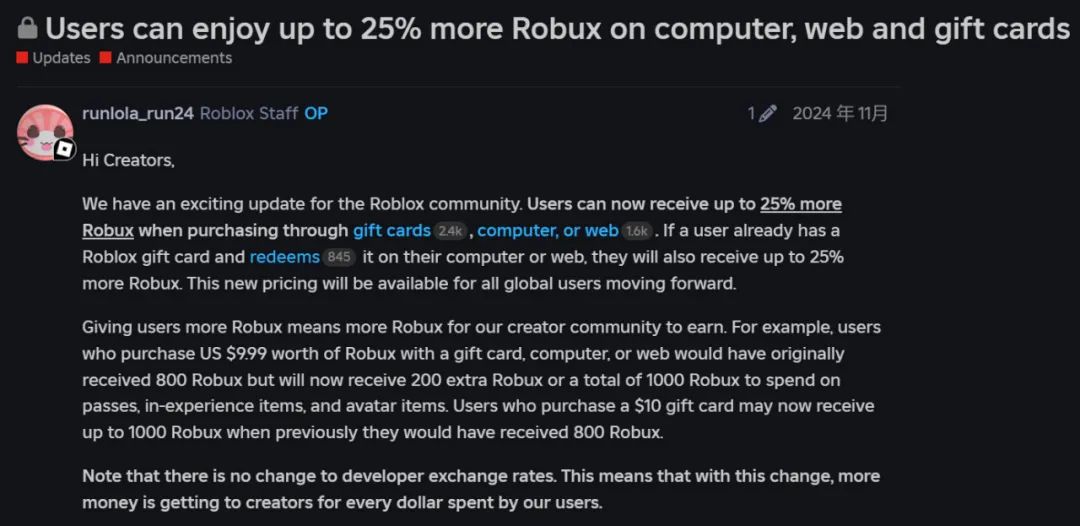Click the Roblox staff badge on avatar
This screenshot has width=1080, height=526.
coord(65,149)
